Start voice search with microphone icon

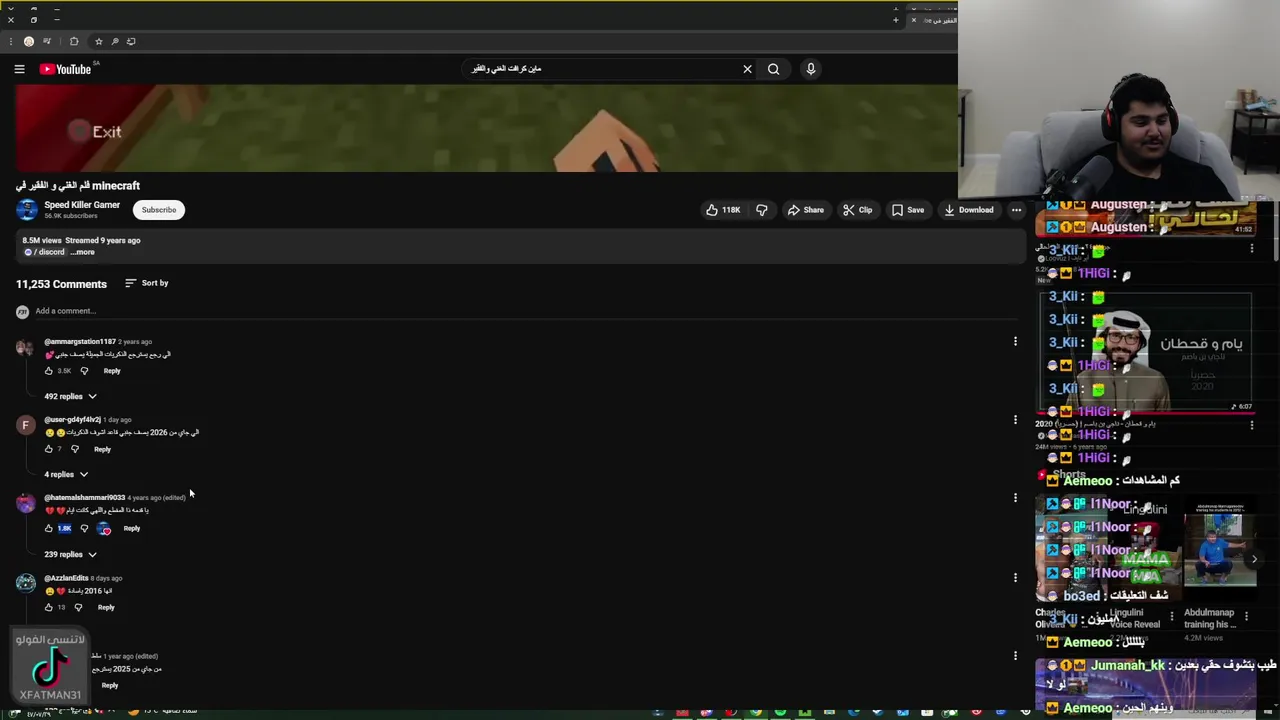[x=811, y=69]
